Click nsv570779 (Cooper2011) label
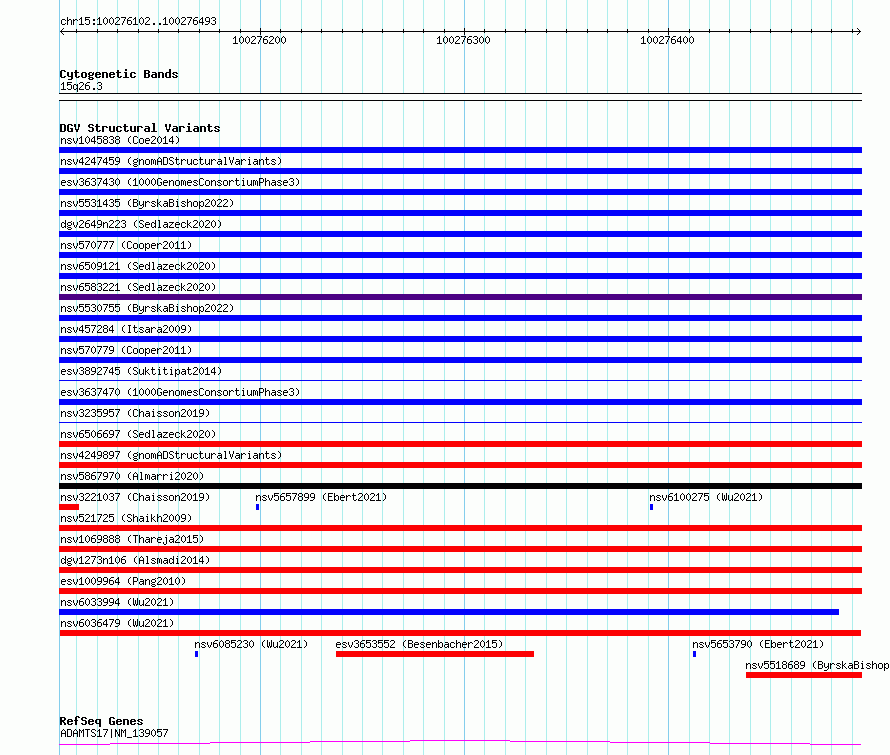This screenshot has width=890, height=755. coord(126,350)
